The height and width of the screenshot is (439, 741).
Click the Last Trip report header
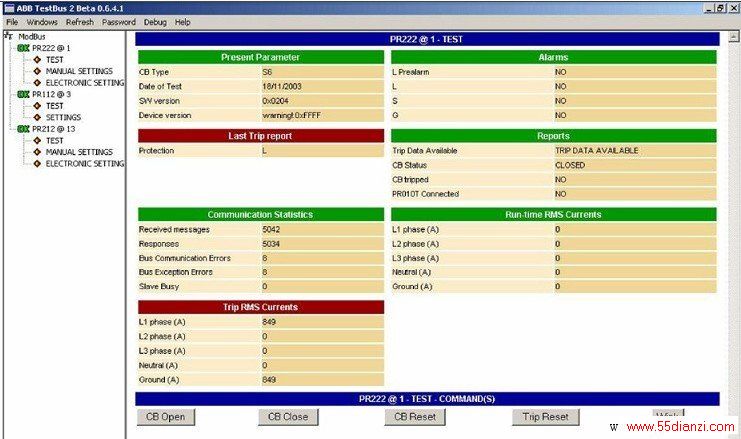pyautogui.click(x=260, y=136)
